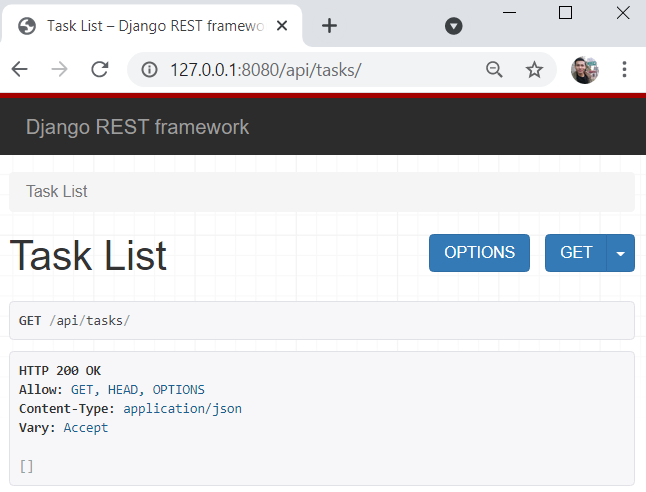Click the application/json content type value
The image size is (646, 492).
183,408
